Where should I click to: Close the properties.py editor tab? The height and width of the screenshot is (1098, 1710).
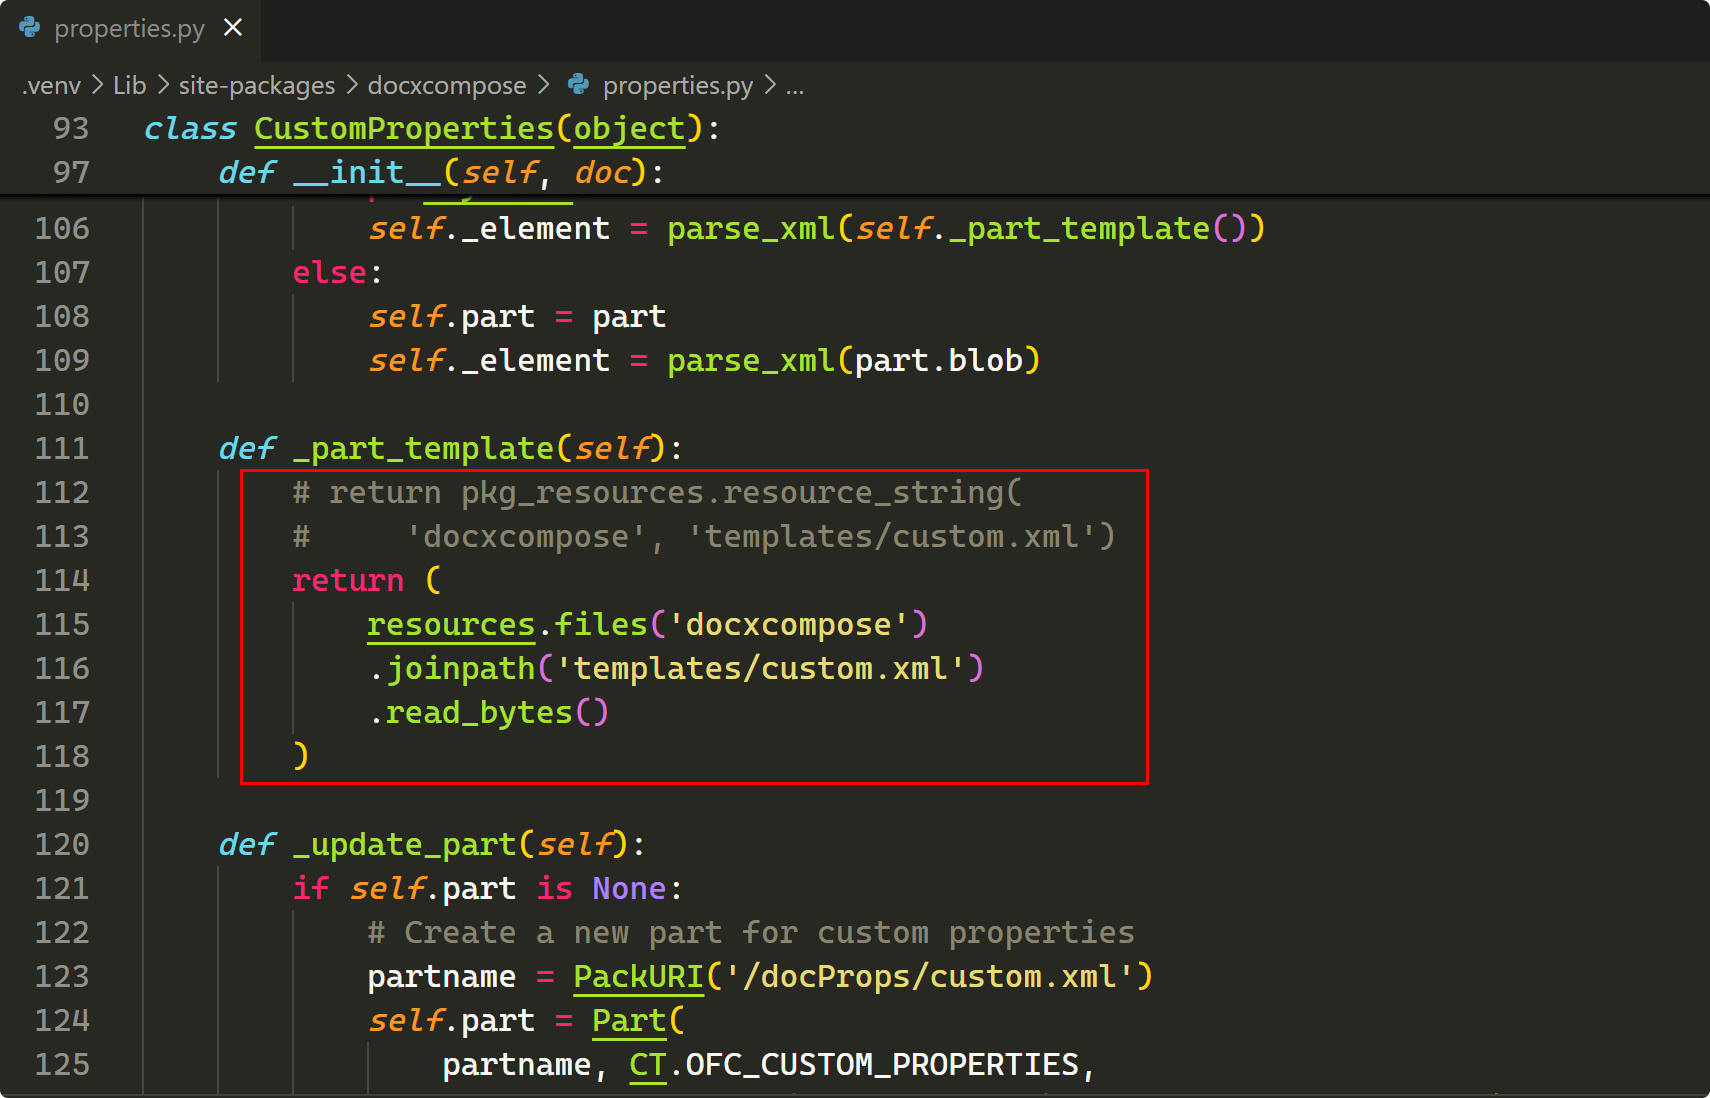233,28
